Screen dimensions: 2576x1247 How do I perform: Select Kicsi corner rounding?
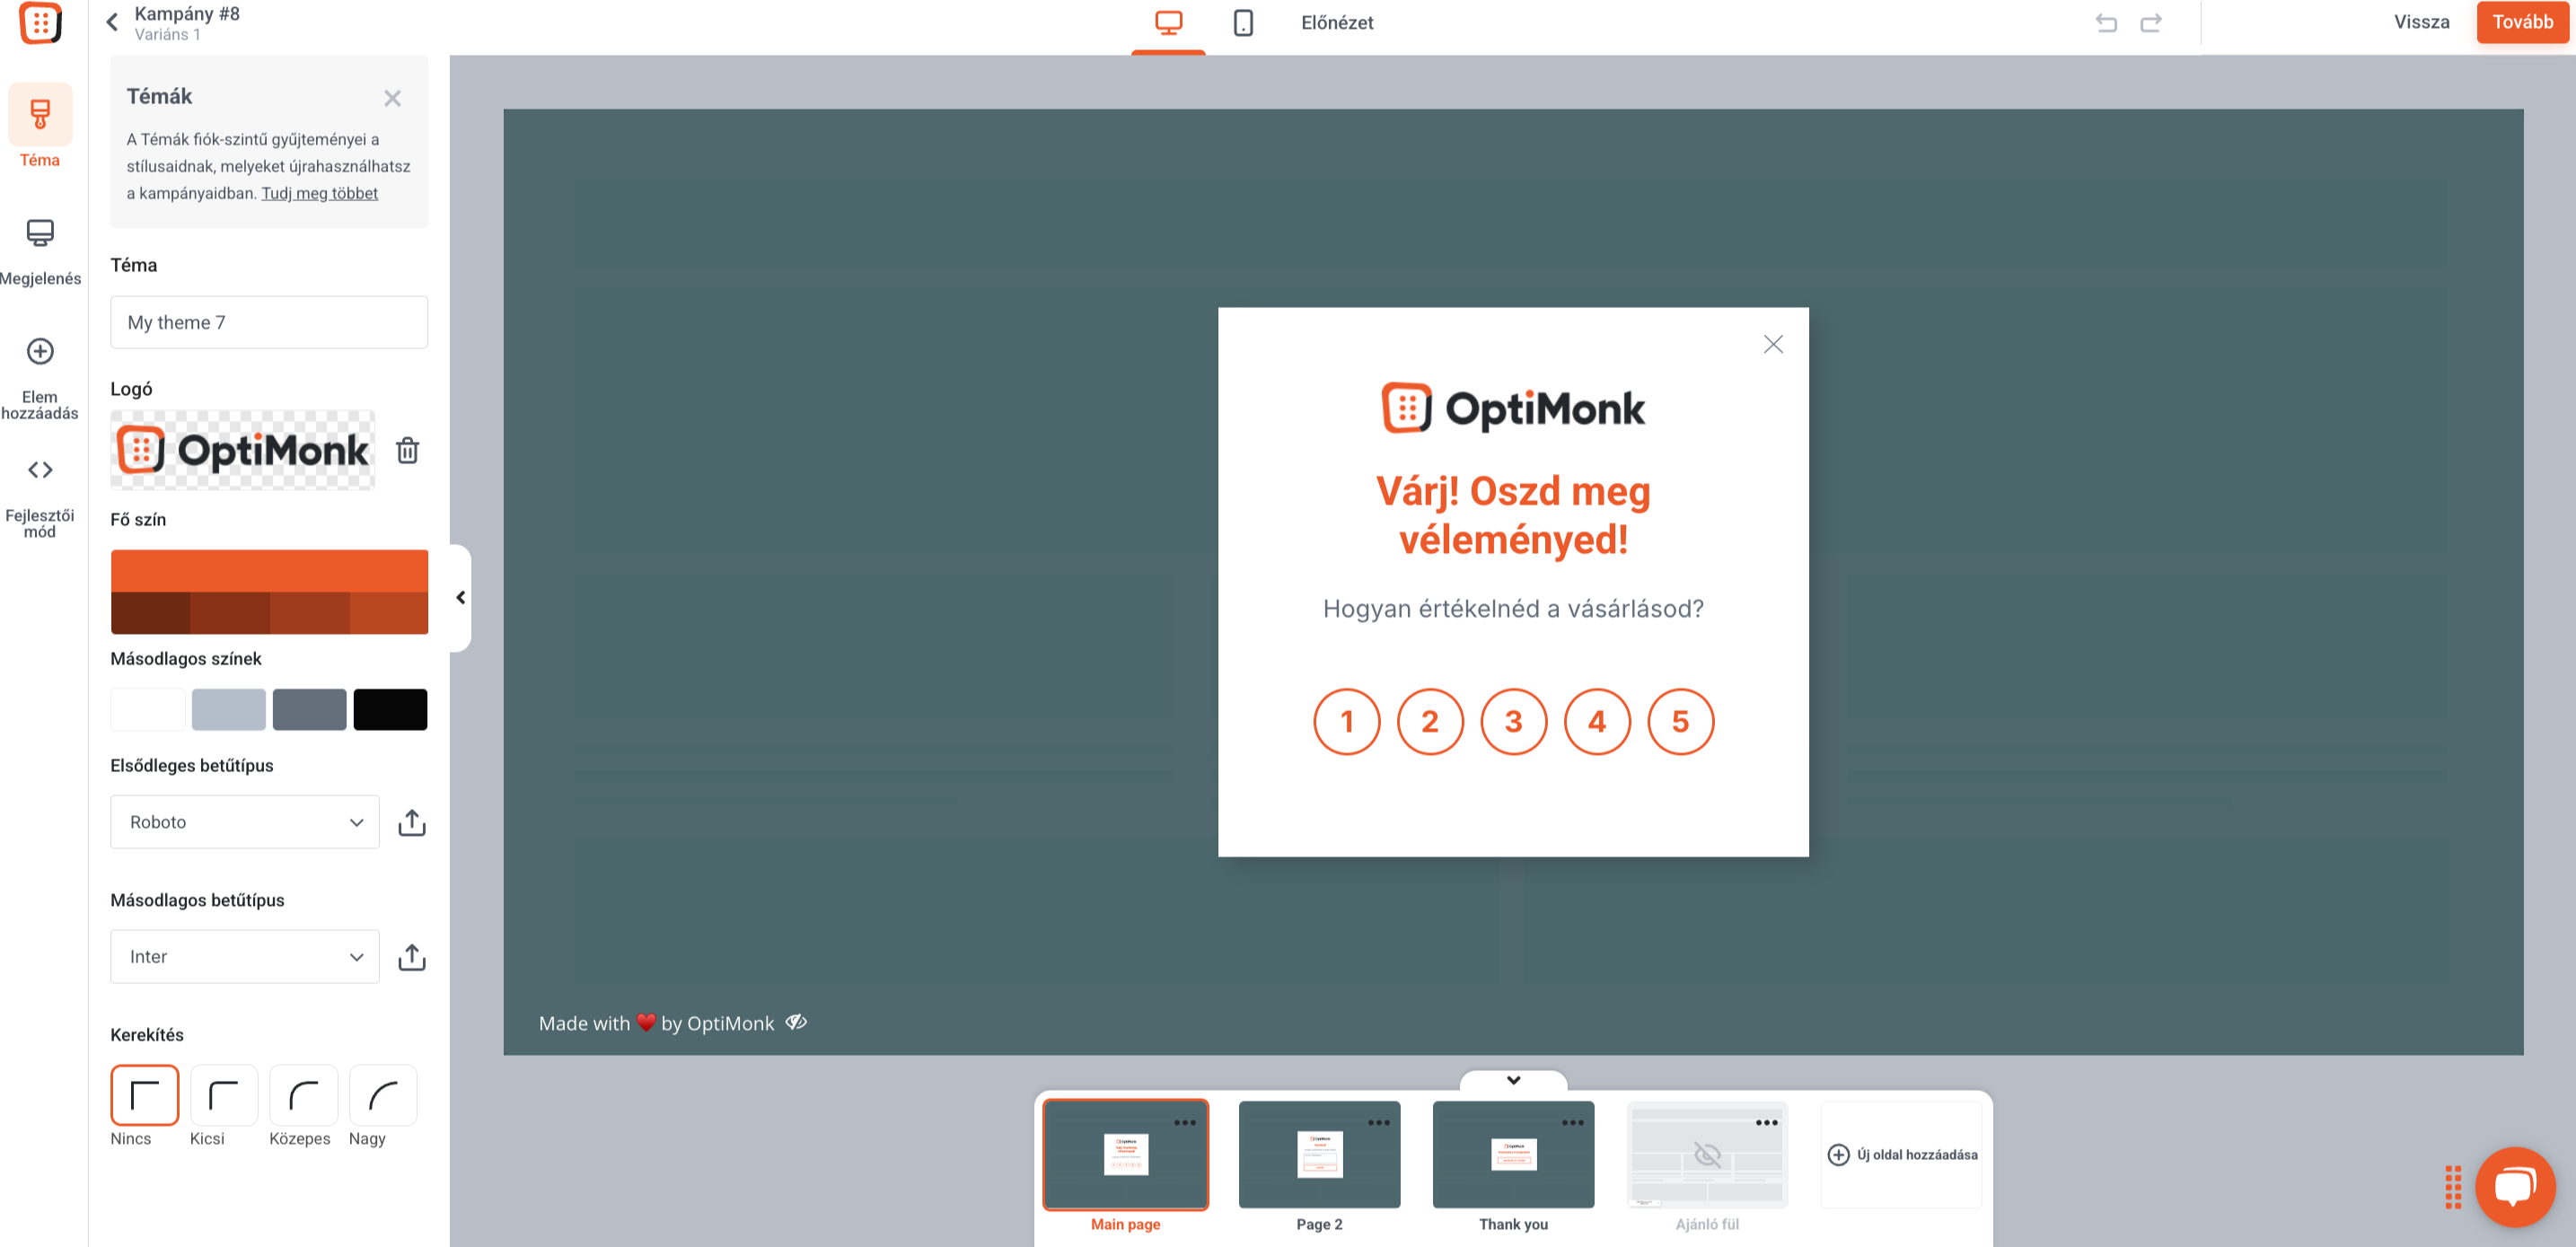(x=223, y=1095)
